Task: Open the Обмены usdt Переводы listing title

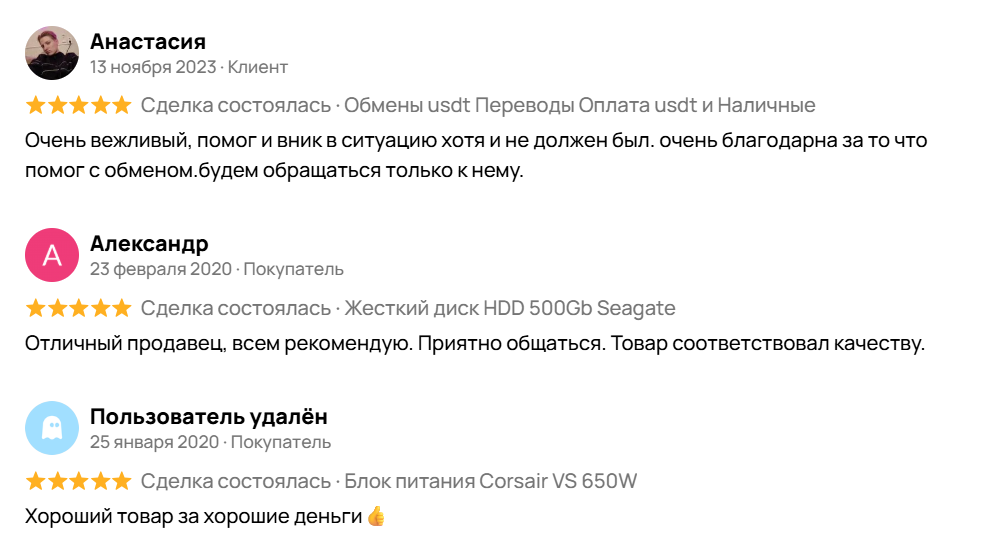Action: pyautogui.click(x=580, y=105)
